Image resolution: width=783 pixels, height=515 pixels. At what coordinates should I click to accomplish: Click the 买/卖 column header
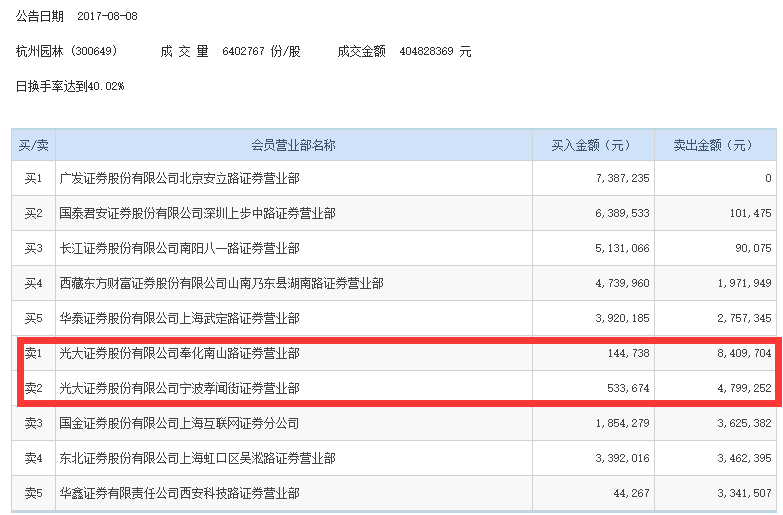click(x=33, y=145)
